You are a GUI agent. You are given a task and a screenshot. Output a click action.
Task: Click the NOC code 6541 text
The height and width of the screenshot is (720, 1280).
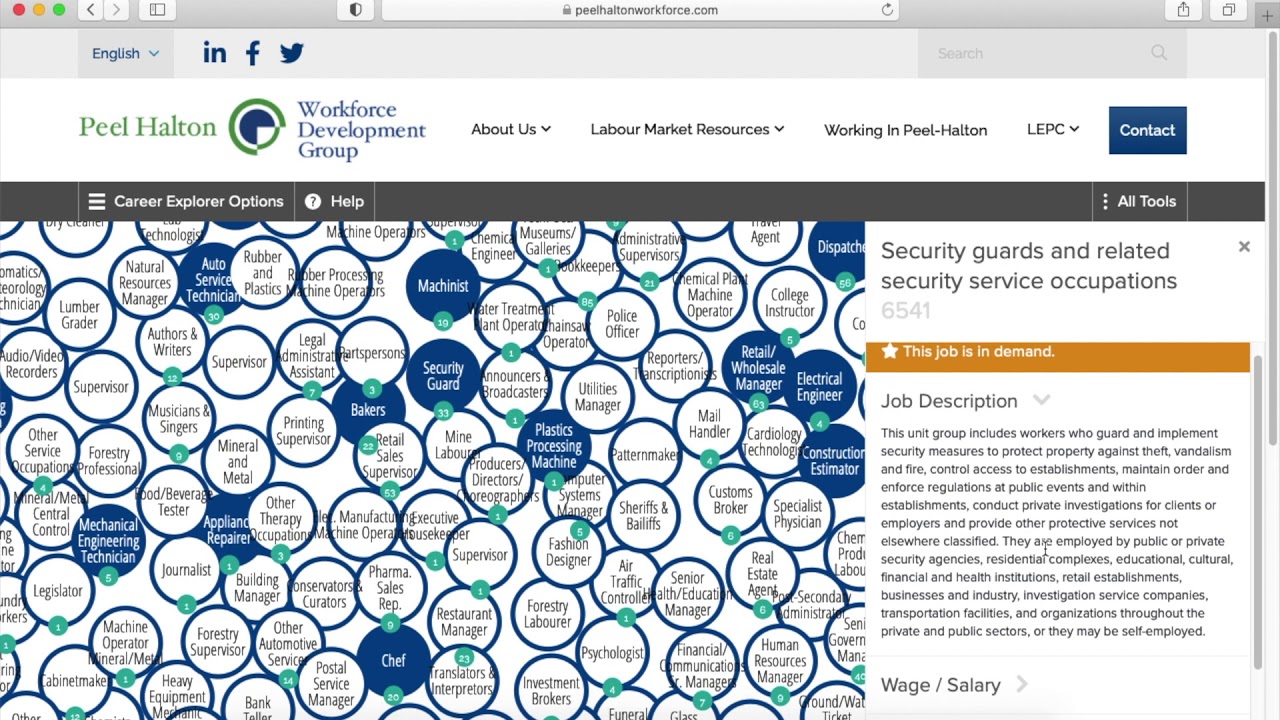905,311
